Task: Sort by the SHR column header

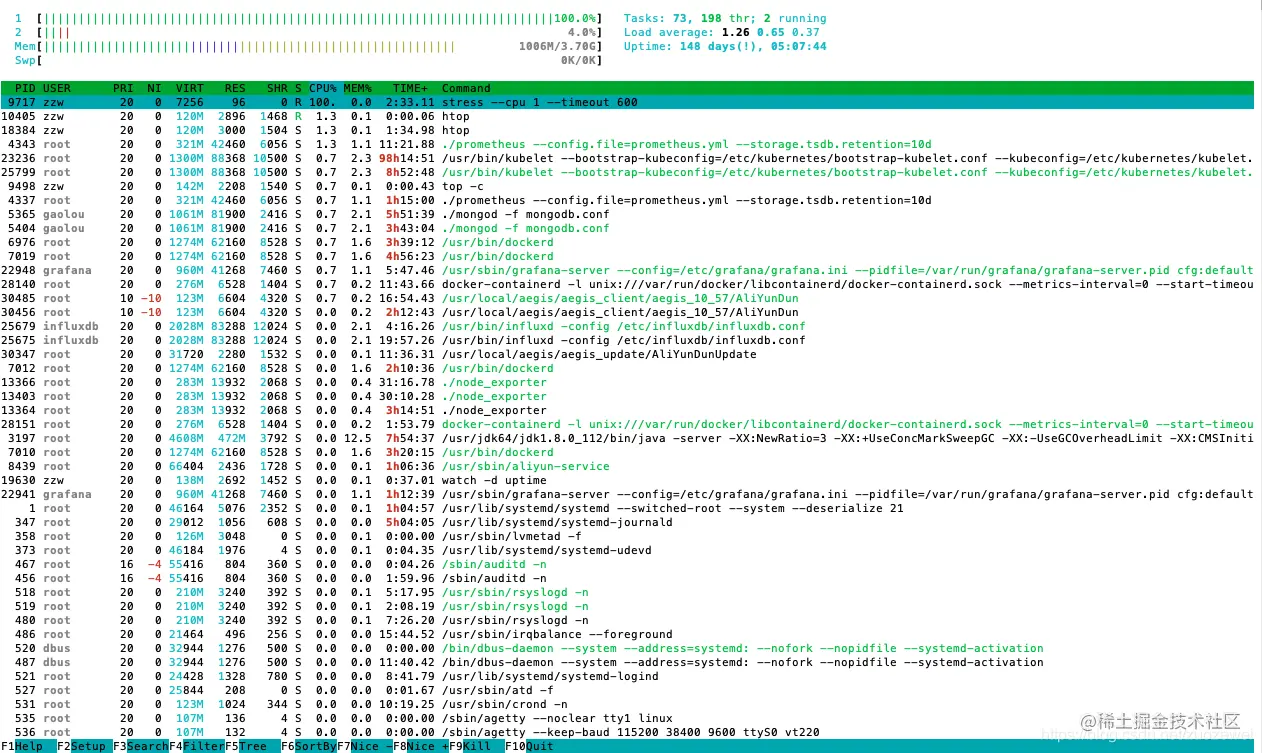Action: (277, 88)
